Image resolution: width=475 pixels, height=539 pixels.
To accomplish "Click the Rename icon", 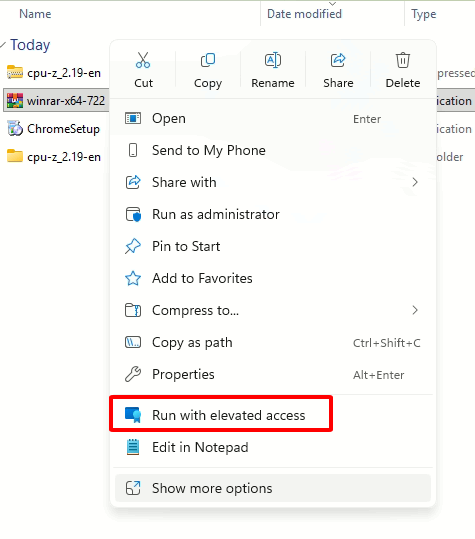I will (273, 60).
